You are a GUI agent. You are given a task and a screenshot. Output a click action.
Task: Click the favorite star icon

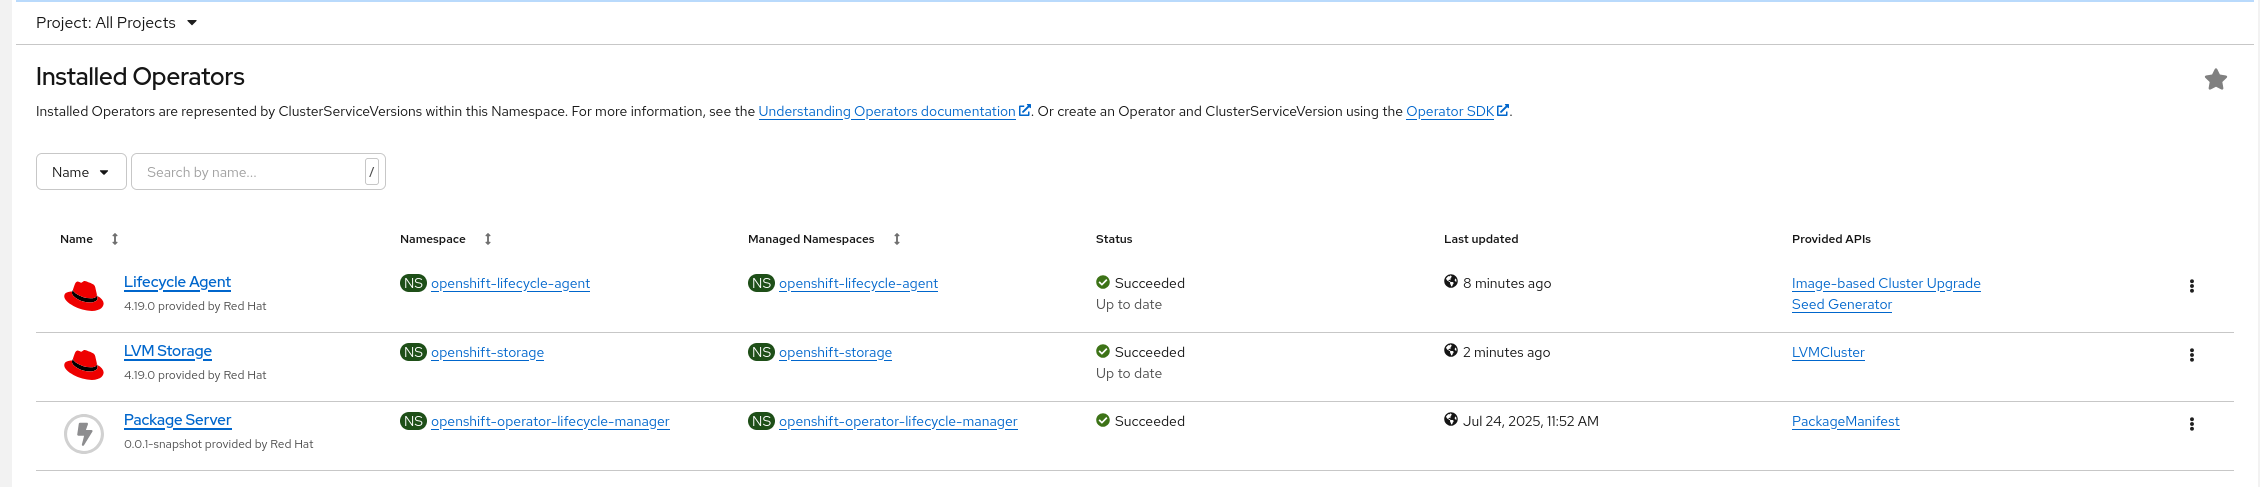pos(2215,79)
